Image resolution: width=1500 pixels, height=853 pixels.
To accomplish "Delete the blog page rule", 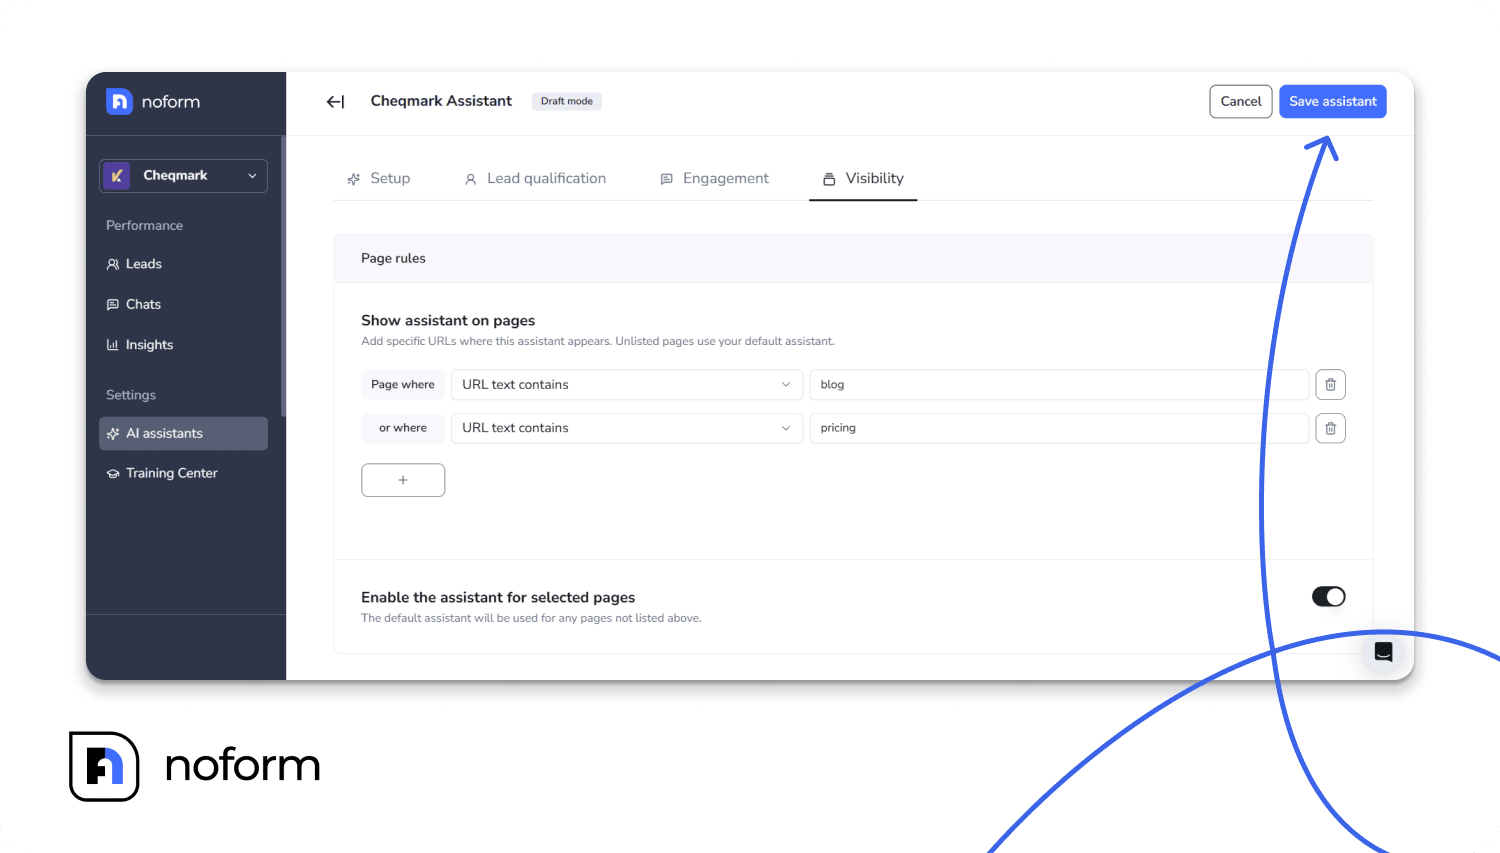I will [x=1330, y=385].
